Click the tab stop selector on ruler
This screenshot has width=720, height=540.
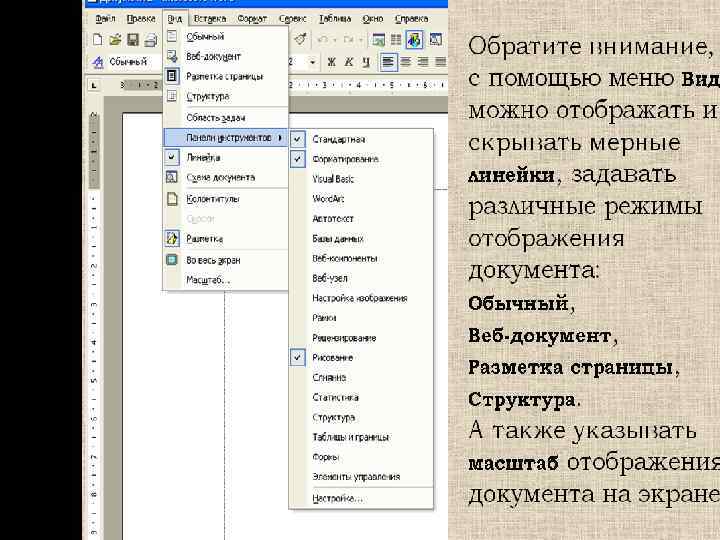94,85
